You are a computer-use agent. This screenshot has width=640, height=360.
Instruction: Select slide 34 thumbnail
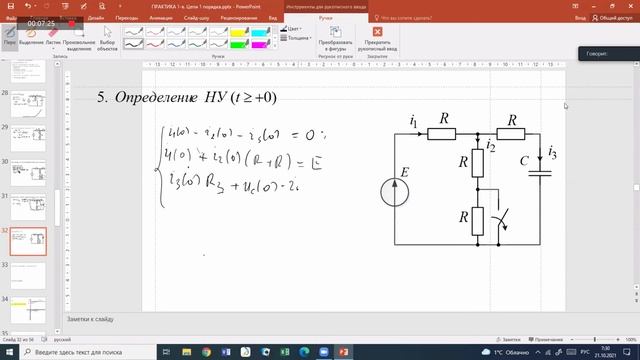coord(28,310)
